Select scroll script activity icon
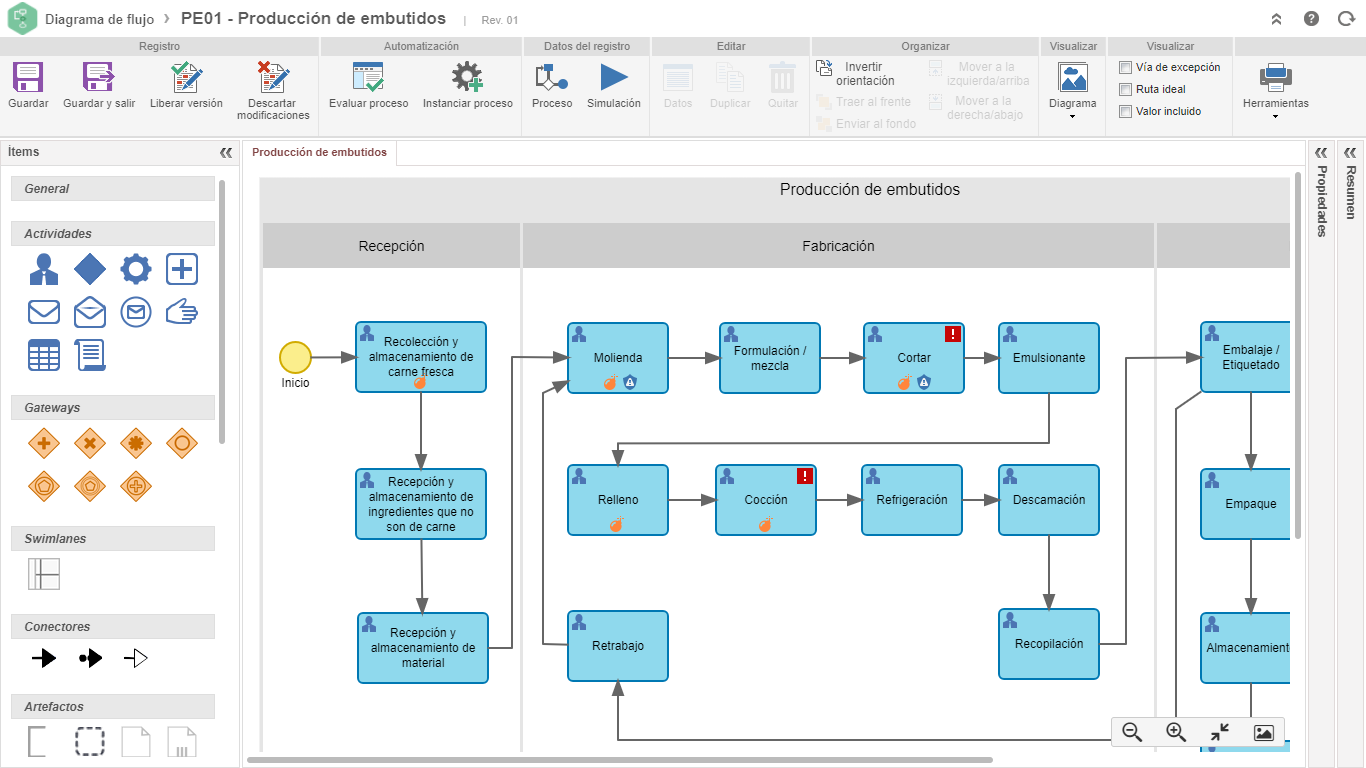Image resolution: width=1366 pixels, height=768 pixels. [x=89, y=355]
